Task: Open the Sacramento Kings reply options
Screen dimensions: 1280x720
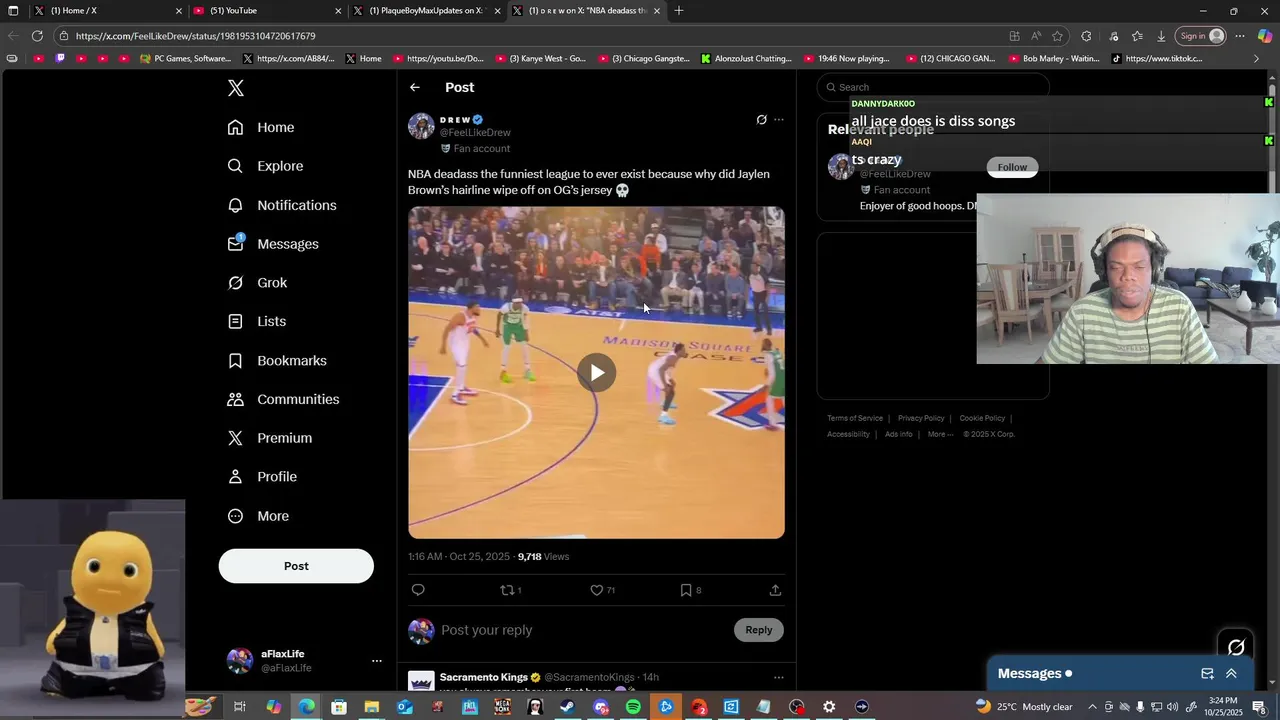Action: (779, 677)
